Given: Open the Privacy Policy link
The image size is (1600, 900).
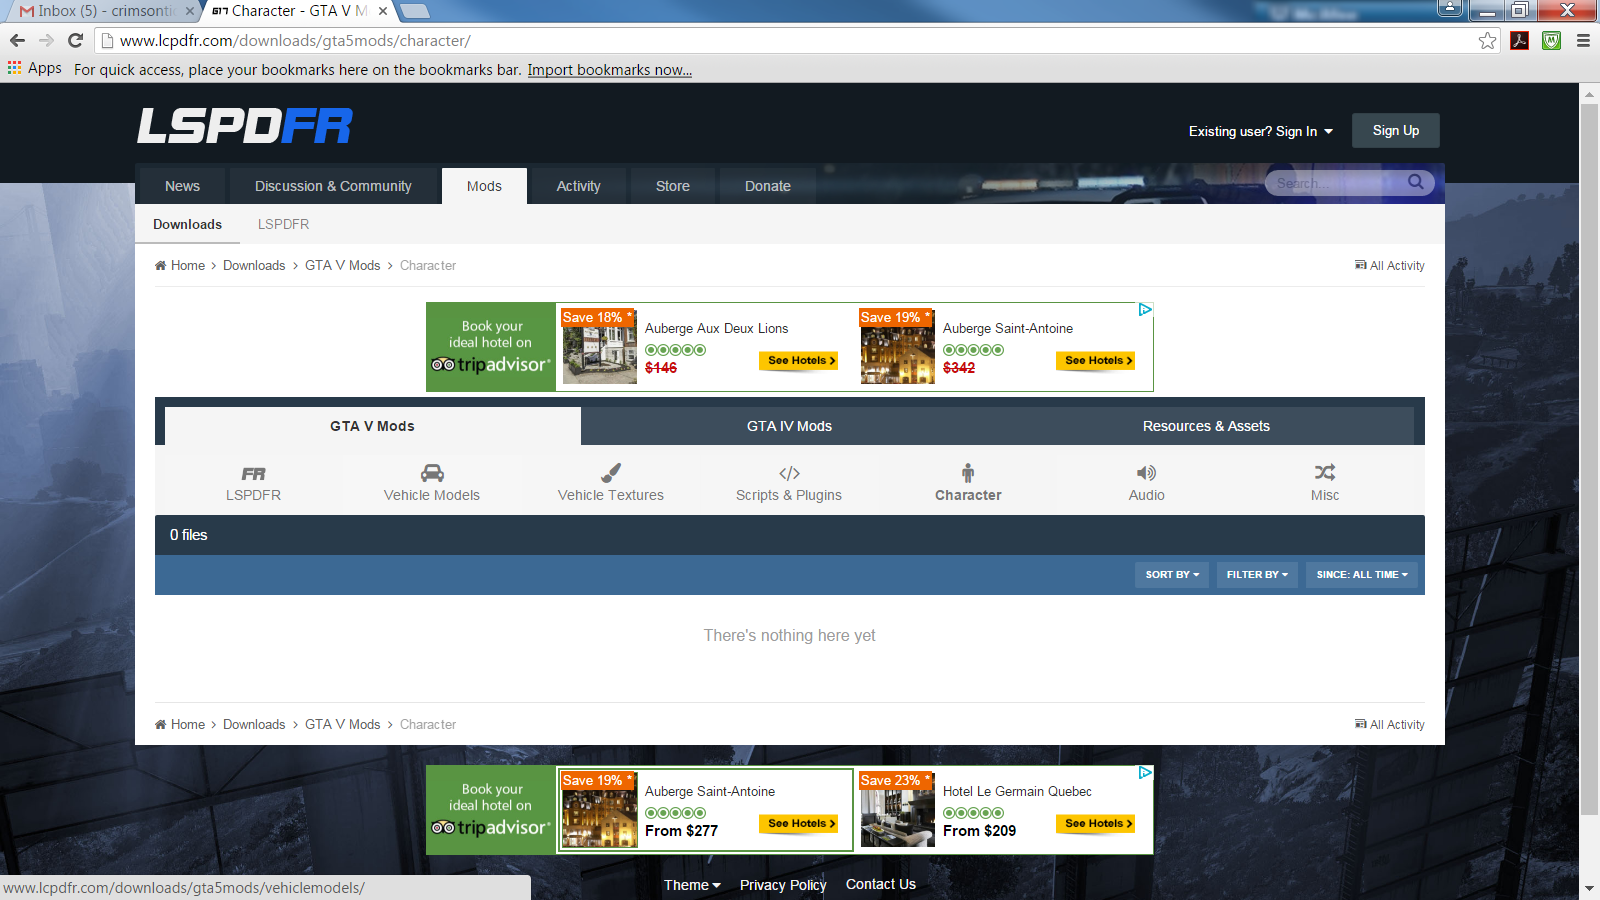Looking at the screenshot, I should point(783,885).
